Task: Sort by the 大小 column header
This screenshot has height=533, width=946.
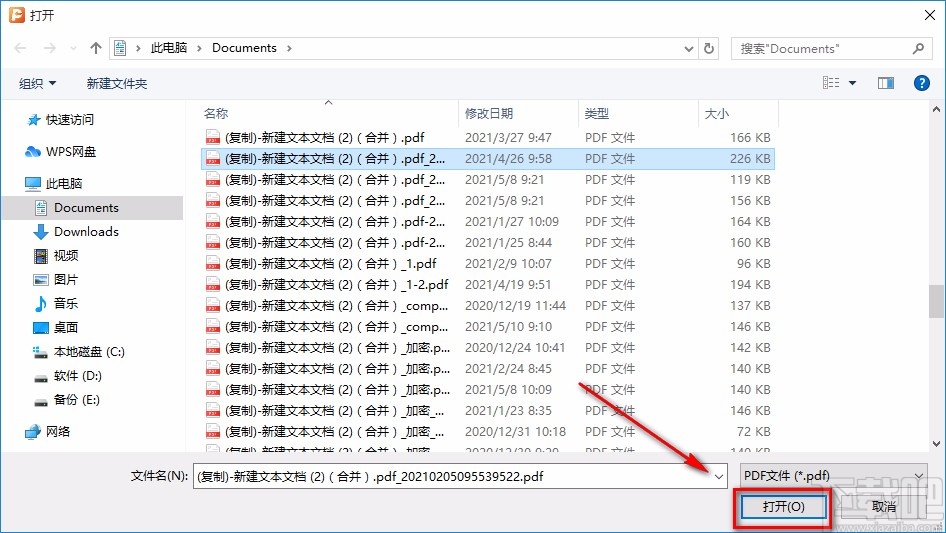Action: pos(738,113)
